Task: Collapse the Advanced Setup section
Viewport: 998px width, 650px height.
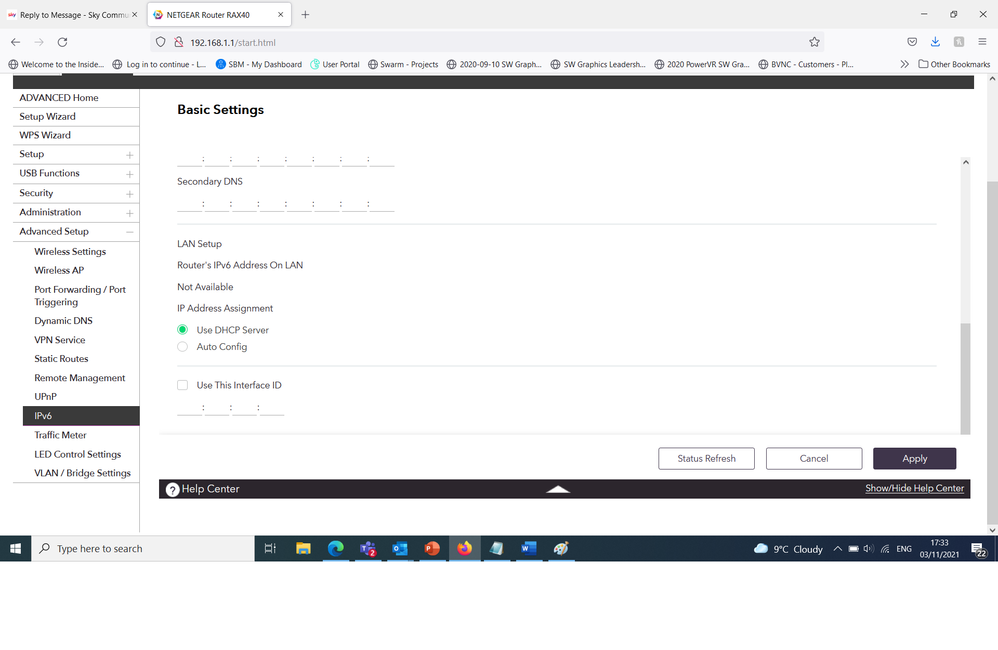Action: click(129, 232)
